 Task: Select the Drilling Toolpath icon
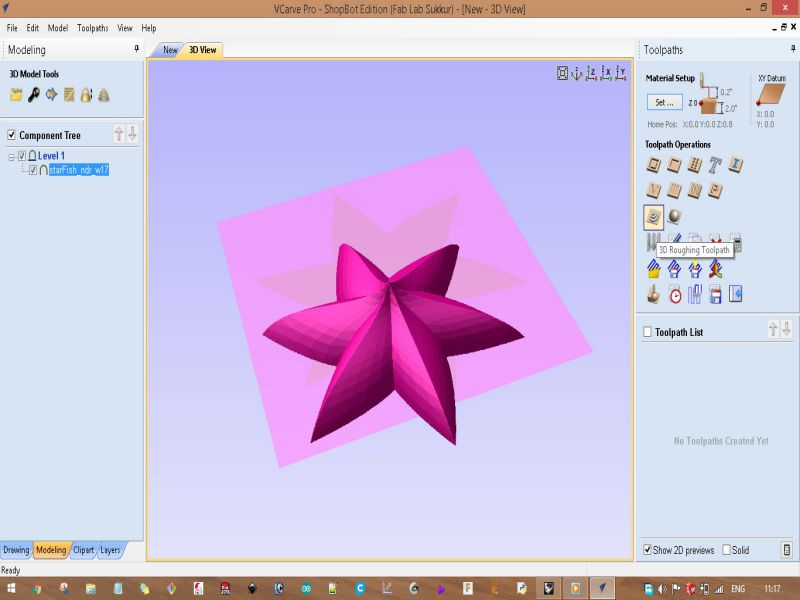694,164
